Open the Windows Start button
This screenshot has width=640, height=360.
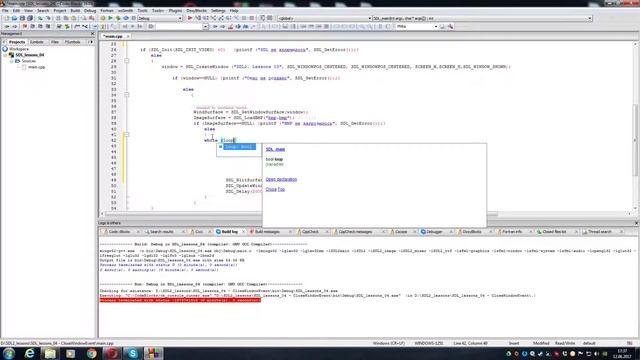[x=9, y=353]
